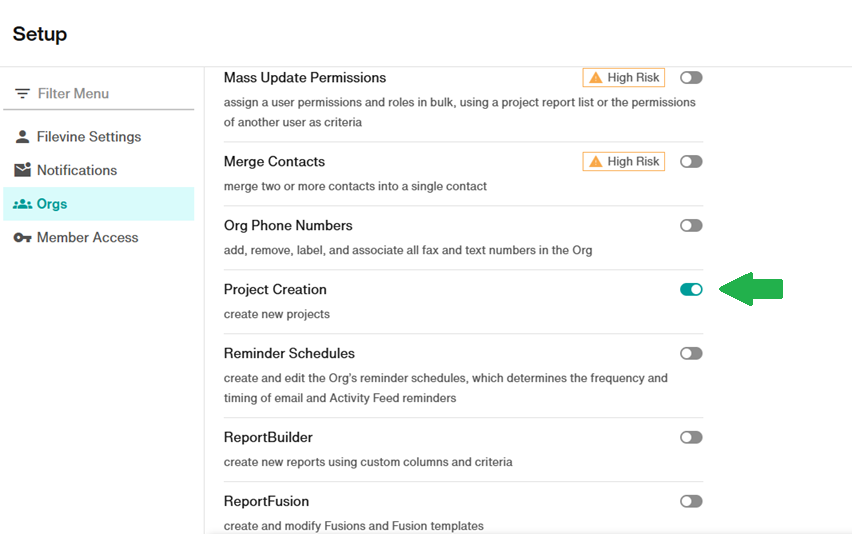Viewport: 852px width, 534px height.
Task: Enable the Mass Update Permissions toggle
Action: [x=691, y=78]
